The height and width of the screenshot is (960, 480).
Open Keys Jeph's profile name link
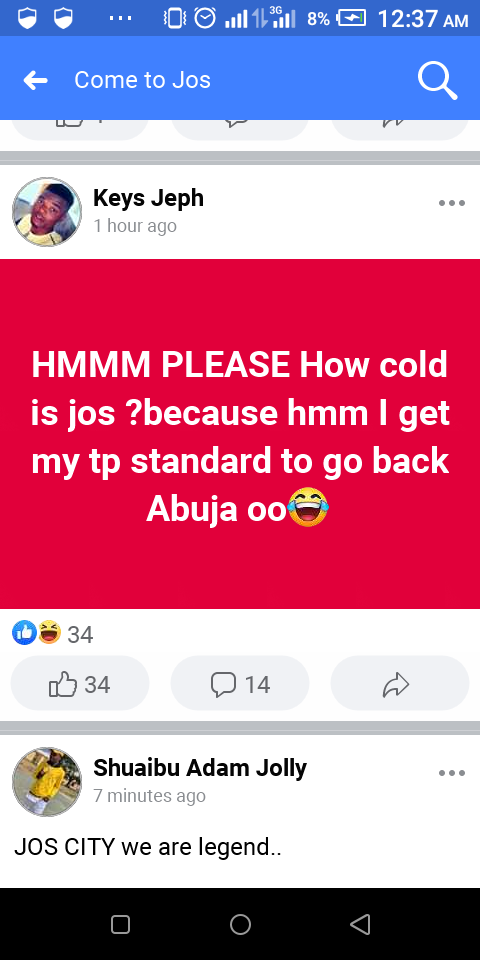click(x=148, y=198)
